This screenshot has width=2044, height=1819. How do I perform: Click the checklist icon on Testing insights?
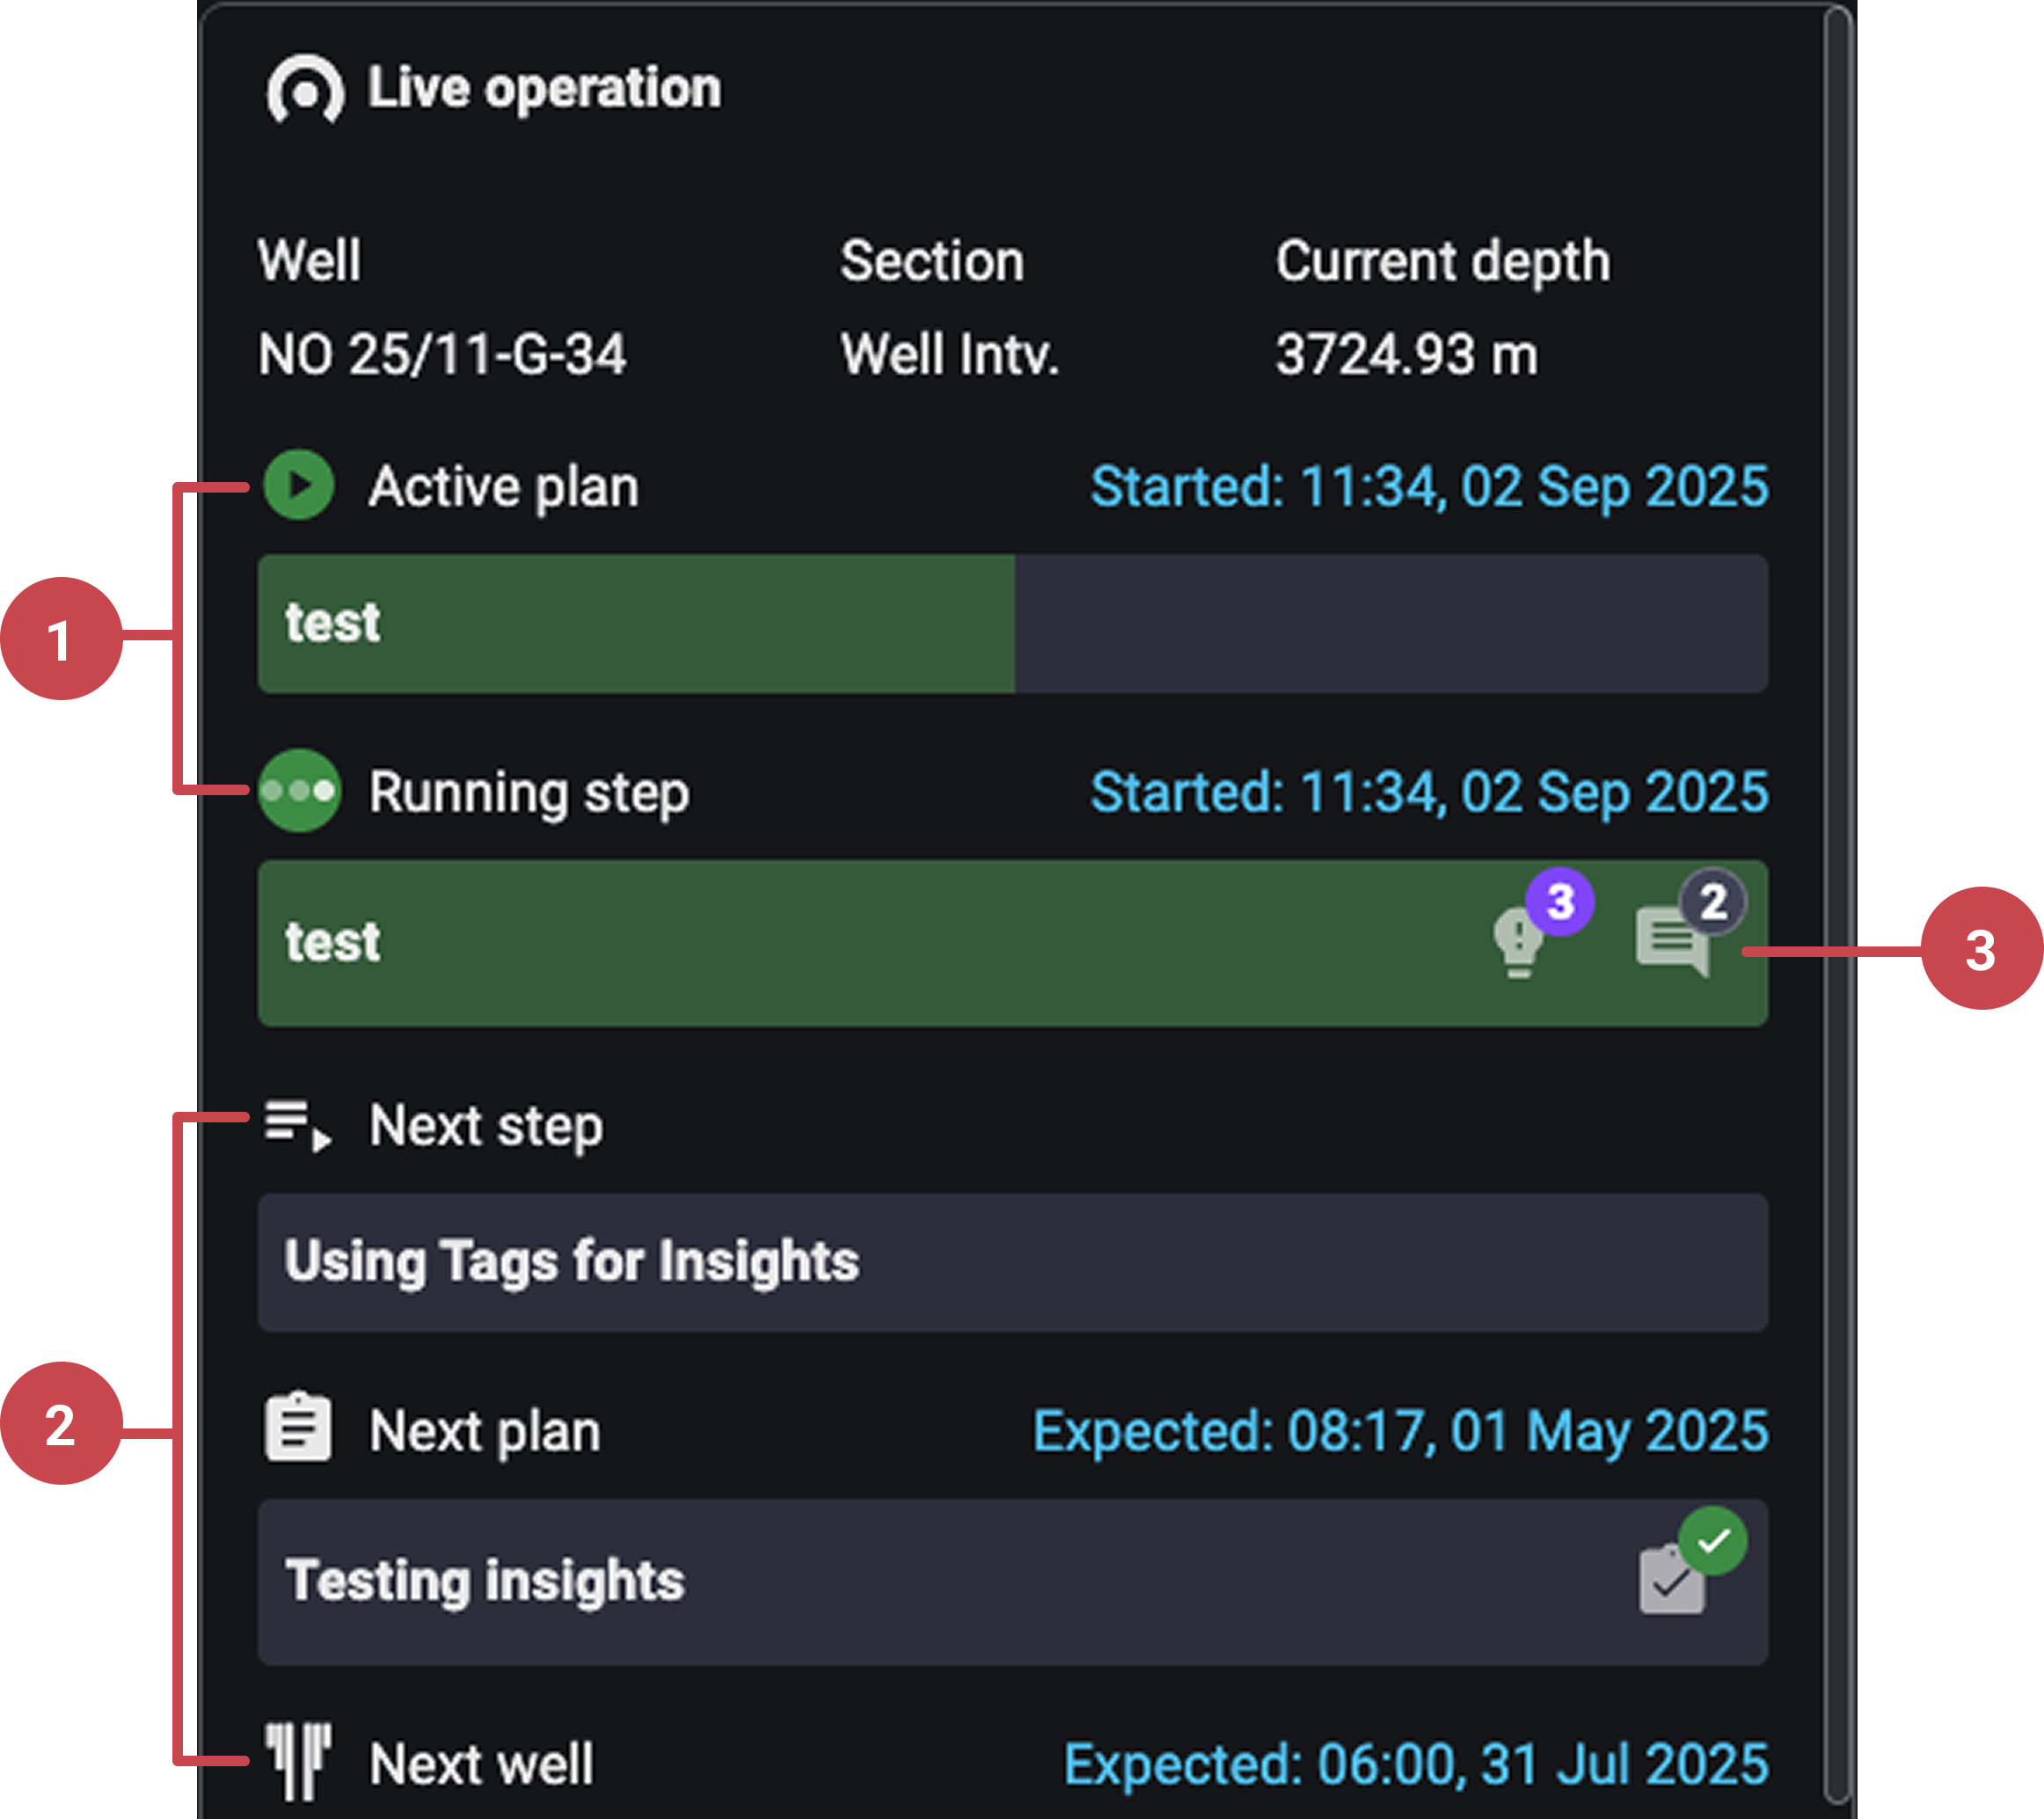pos(1673,1579)
